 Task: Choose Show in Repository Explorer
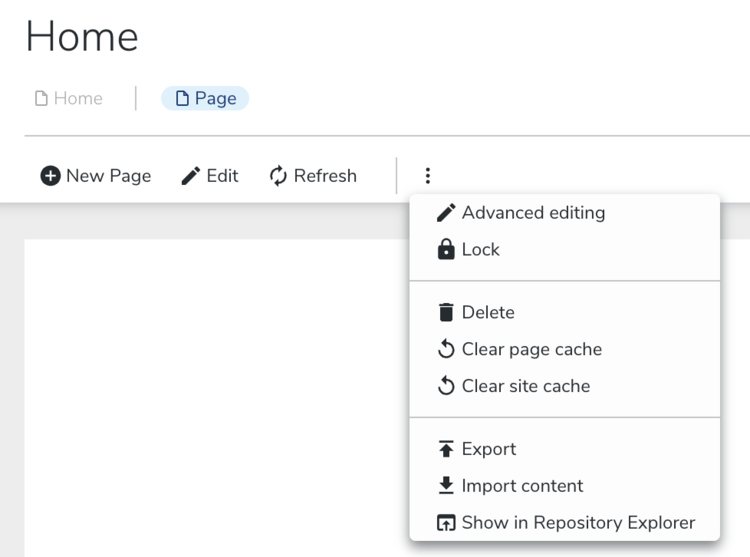[x=564, y=523]
